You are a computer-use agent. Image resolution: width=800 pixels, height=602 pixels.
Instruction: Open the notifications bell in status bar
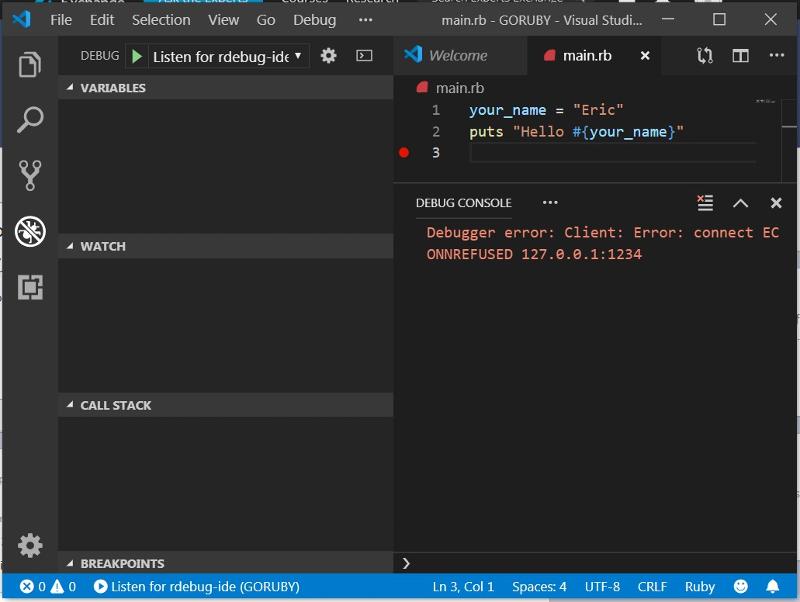pyautogui.click(x=772, y=587)
